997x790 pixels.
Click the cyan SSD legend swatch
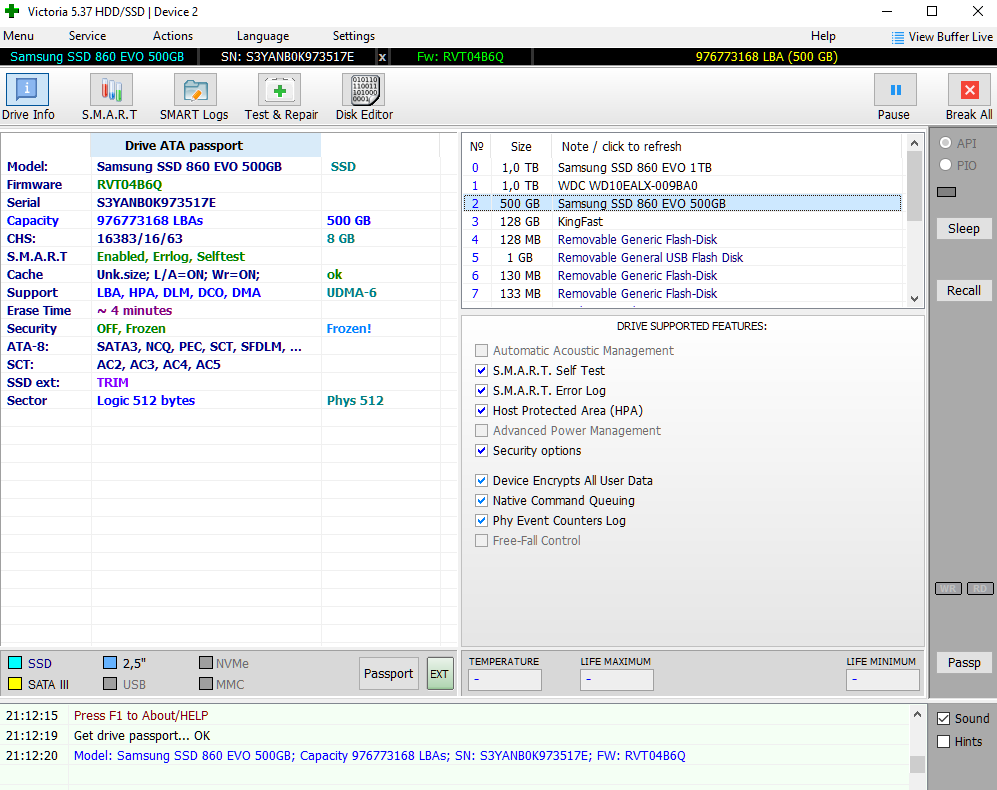point(15,663)
